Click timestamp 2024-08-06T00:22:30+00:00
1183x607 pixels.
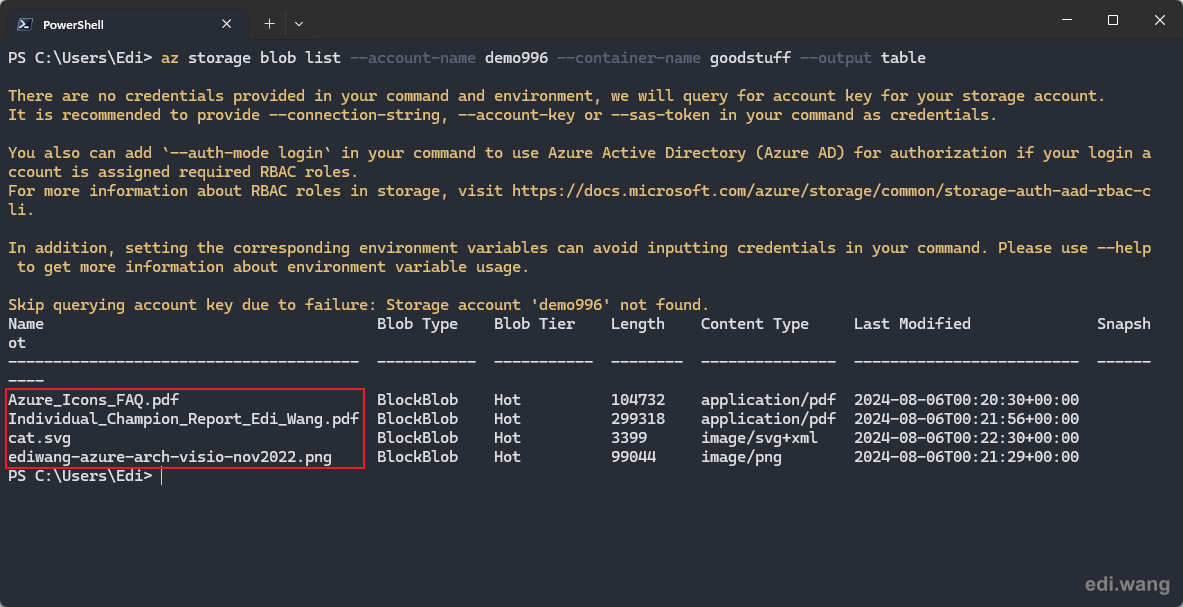[x=966, y=437]
